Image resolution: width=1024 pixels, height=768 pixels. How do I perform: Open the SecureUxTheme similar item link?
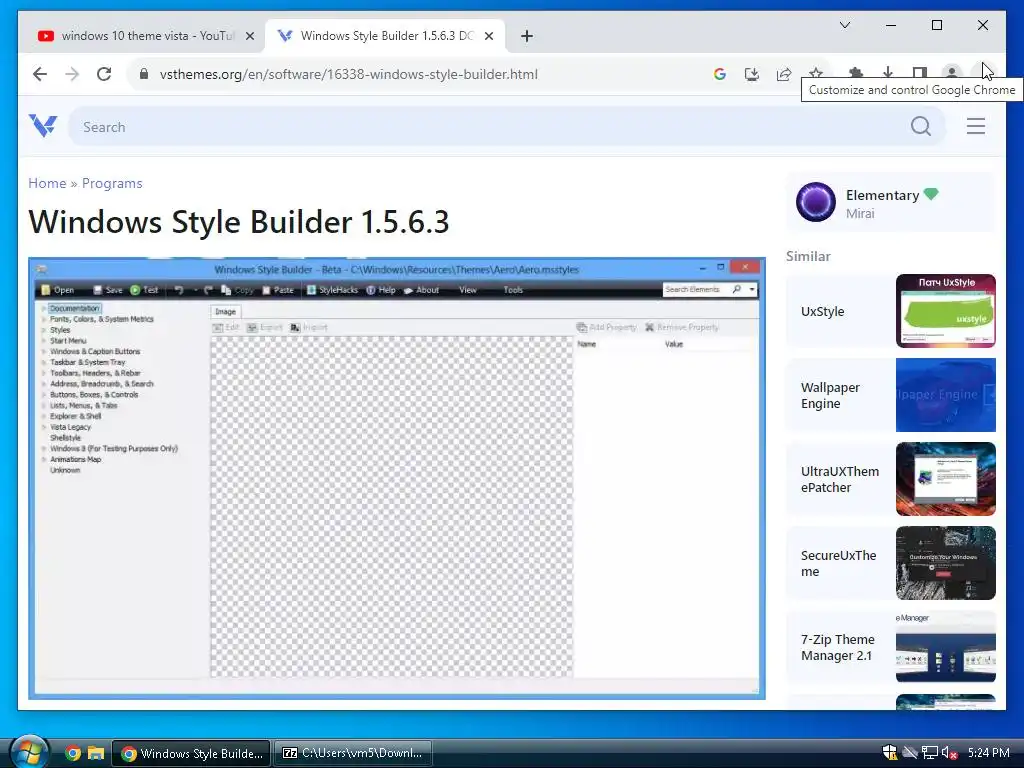[839, 563]
